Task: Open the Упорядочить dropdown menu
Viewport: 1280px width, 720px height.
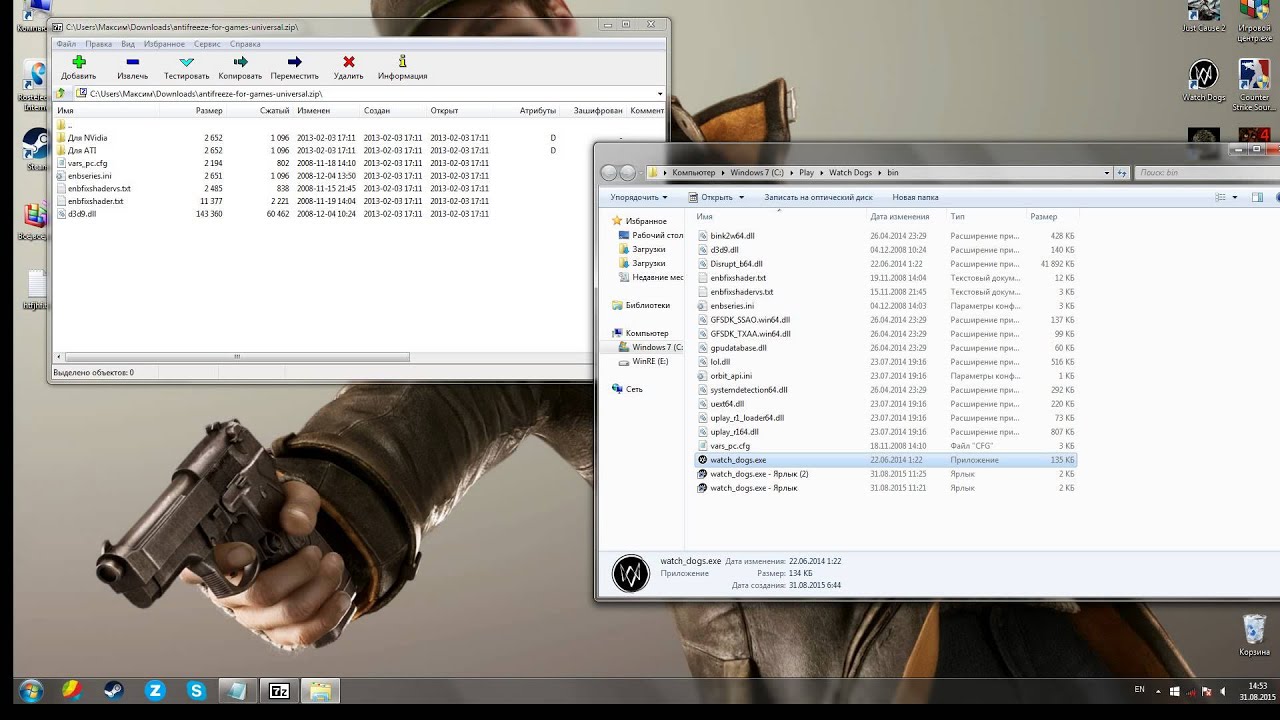Action: 638,197
